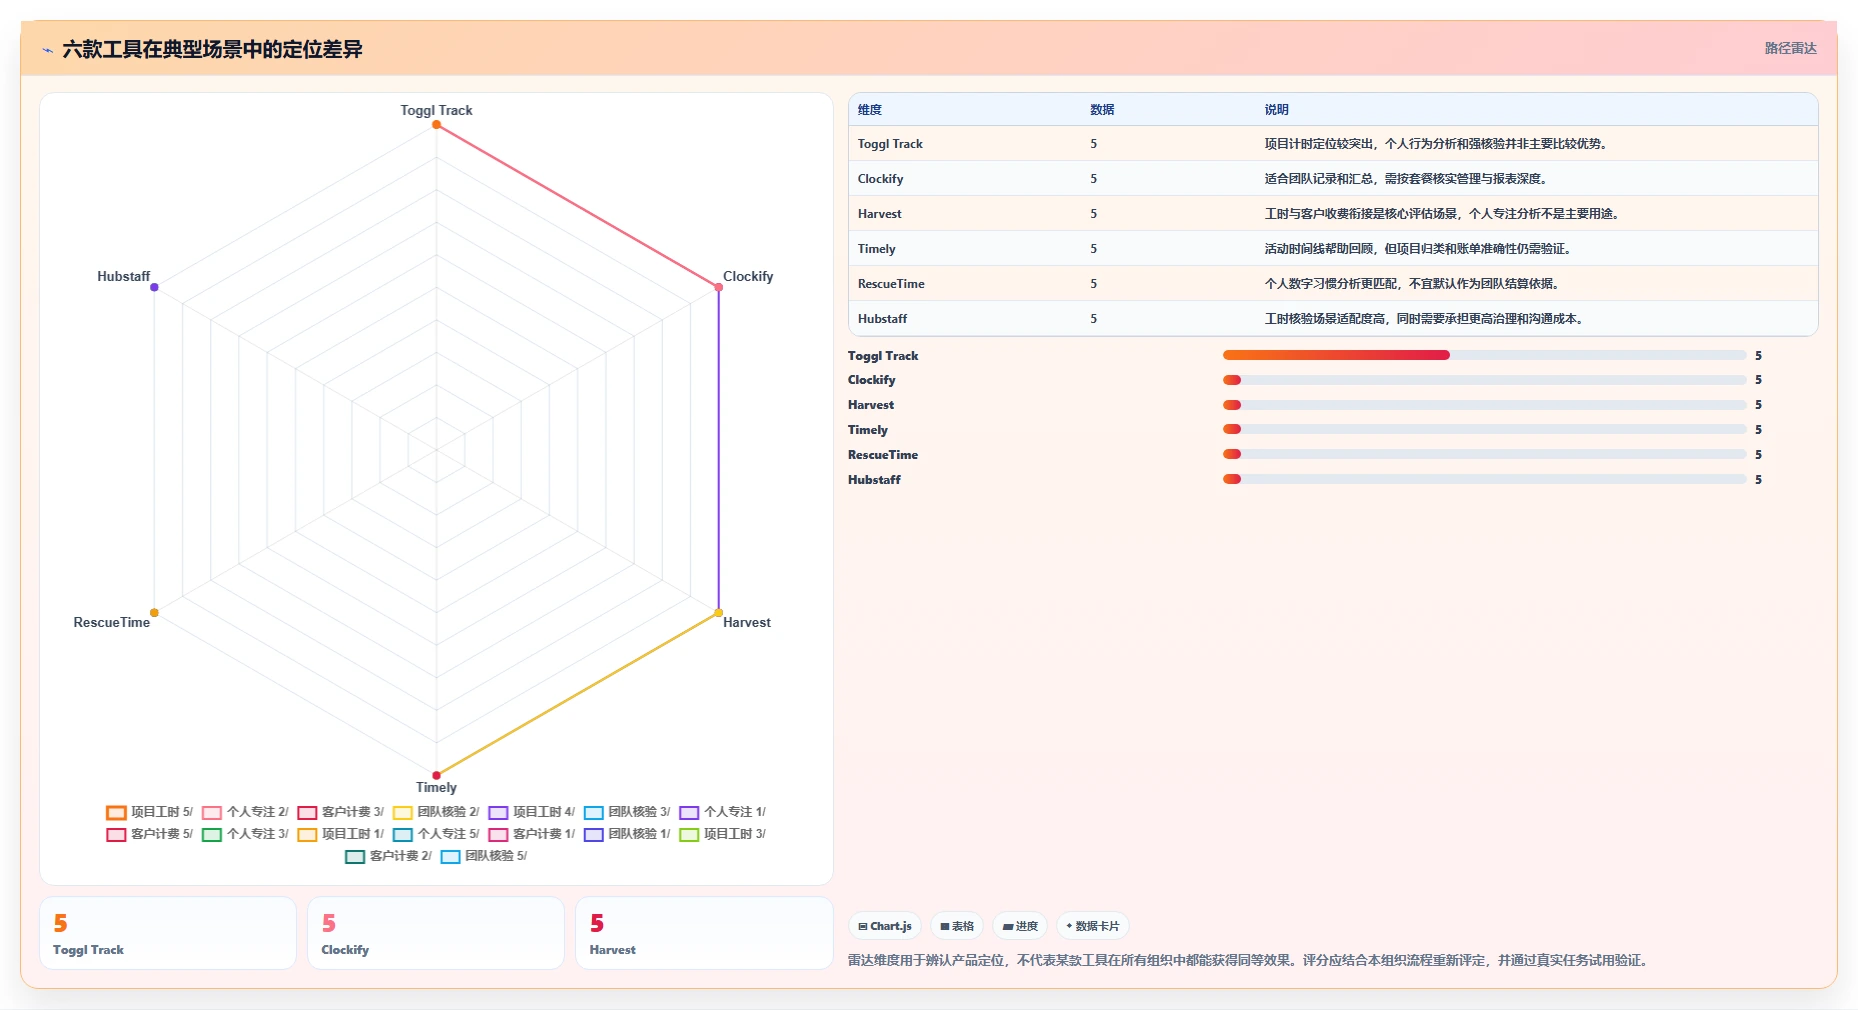The height and width of the screenshot is (1010, 1858).
Task: Click the radar data point at the Timely vertex
Action: pos(436,775)
